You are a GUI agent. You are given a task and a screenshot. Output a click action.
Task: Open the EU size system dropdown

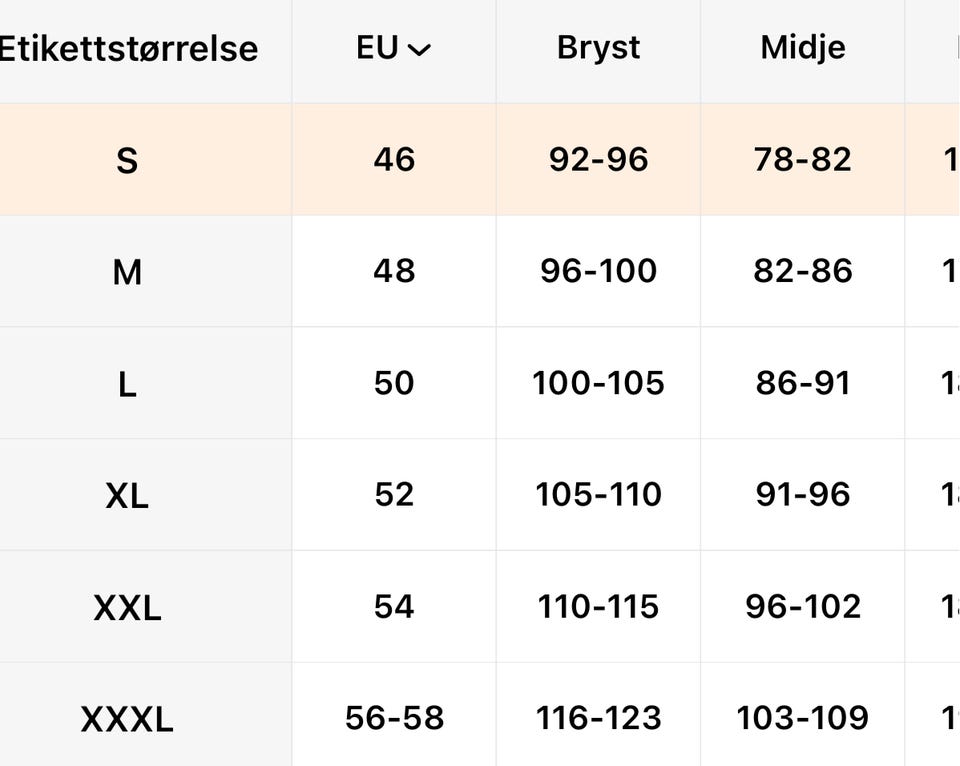pos(394,48)
